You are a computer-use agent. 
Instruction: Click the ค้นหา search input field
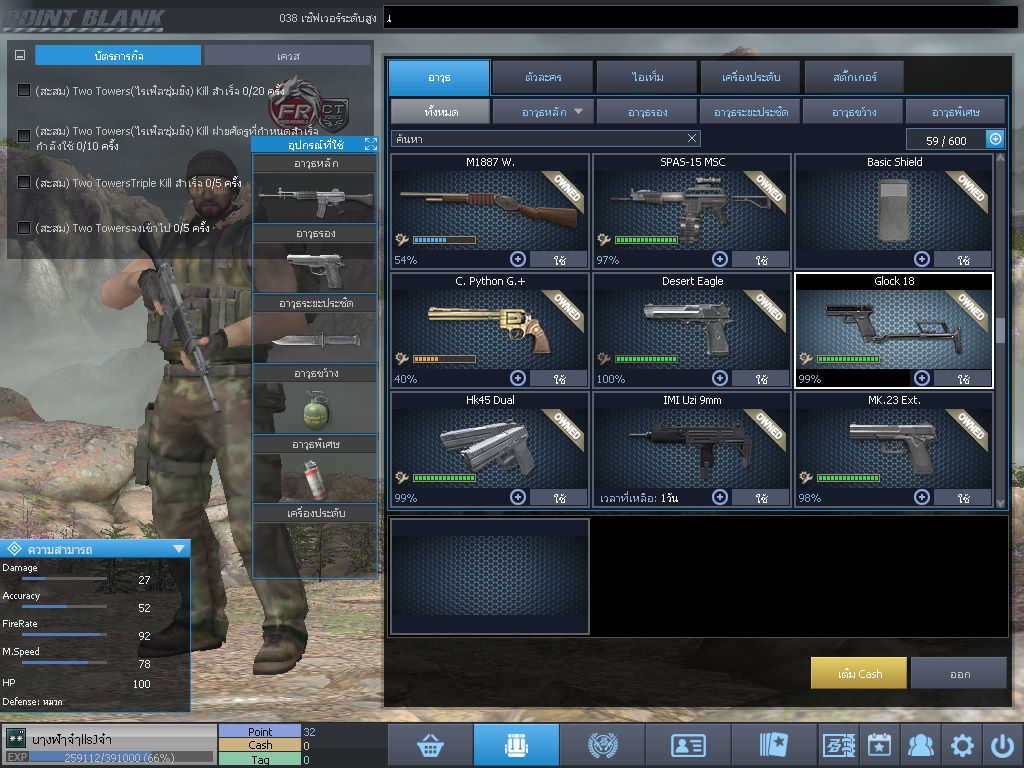[546, 138]
